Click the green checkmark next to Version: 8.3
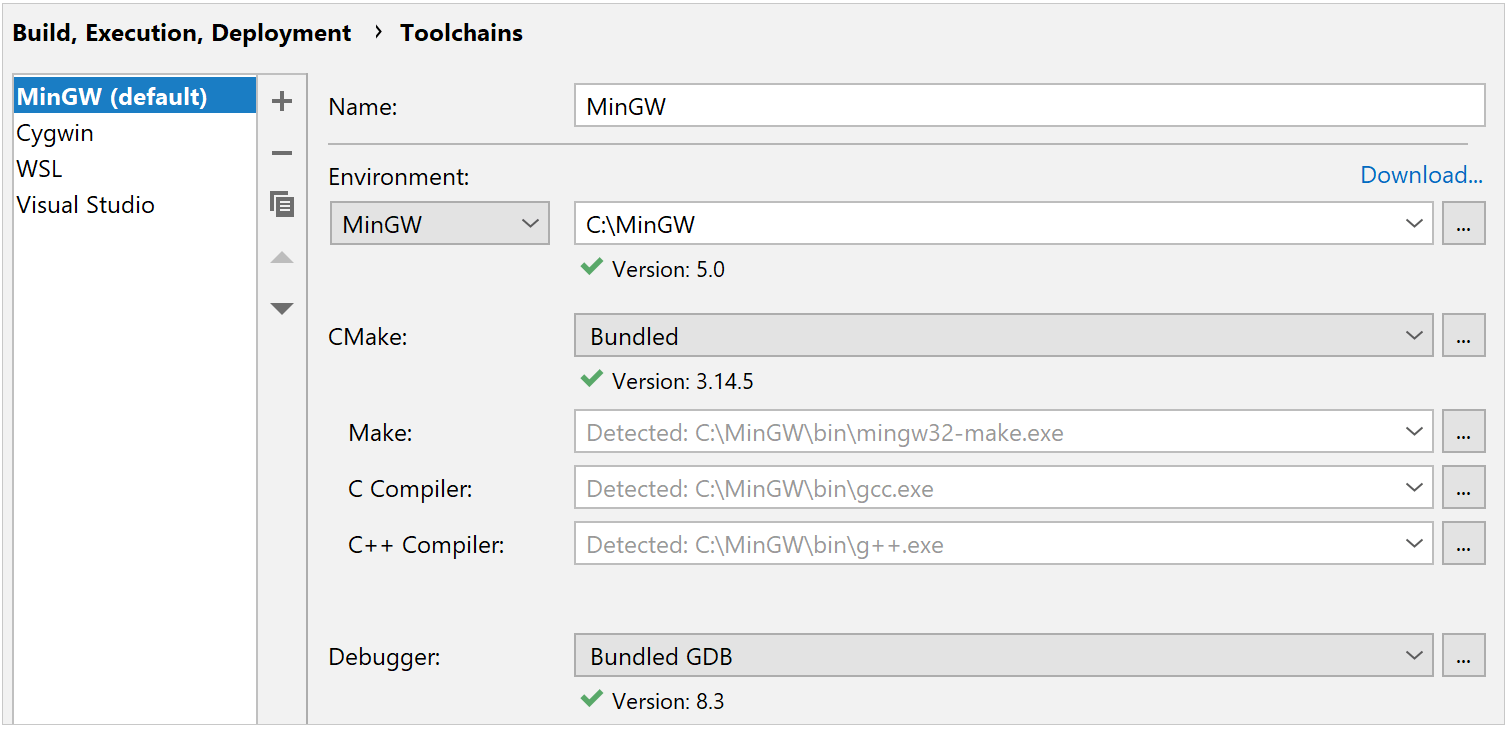Screen dimensions: 1509x729 (592, 699)
